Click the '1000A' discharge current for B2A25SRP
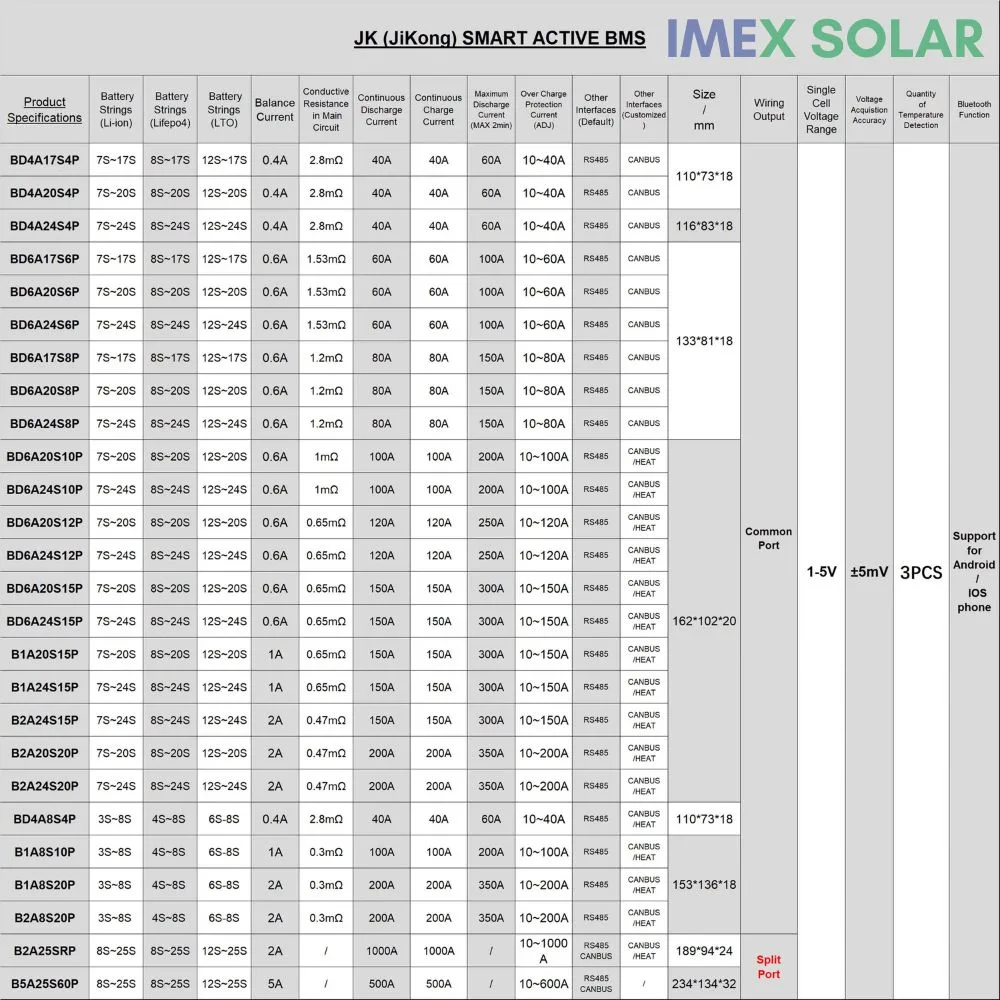1000x1000 pixels. tap(381, 951)
